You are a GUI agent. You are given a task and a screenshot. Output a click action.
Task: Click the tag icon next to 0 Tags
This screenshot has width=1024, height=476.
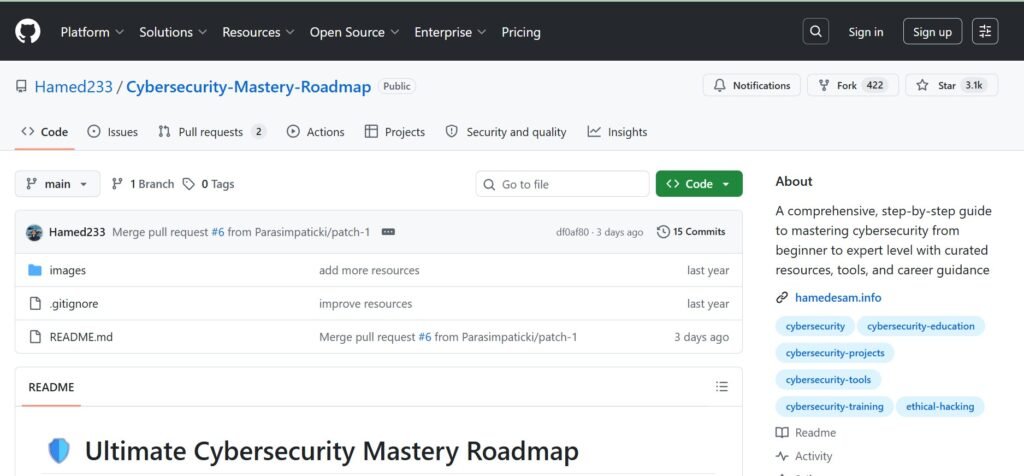tap(189, 184)
